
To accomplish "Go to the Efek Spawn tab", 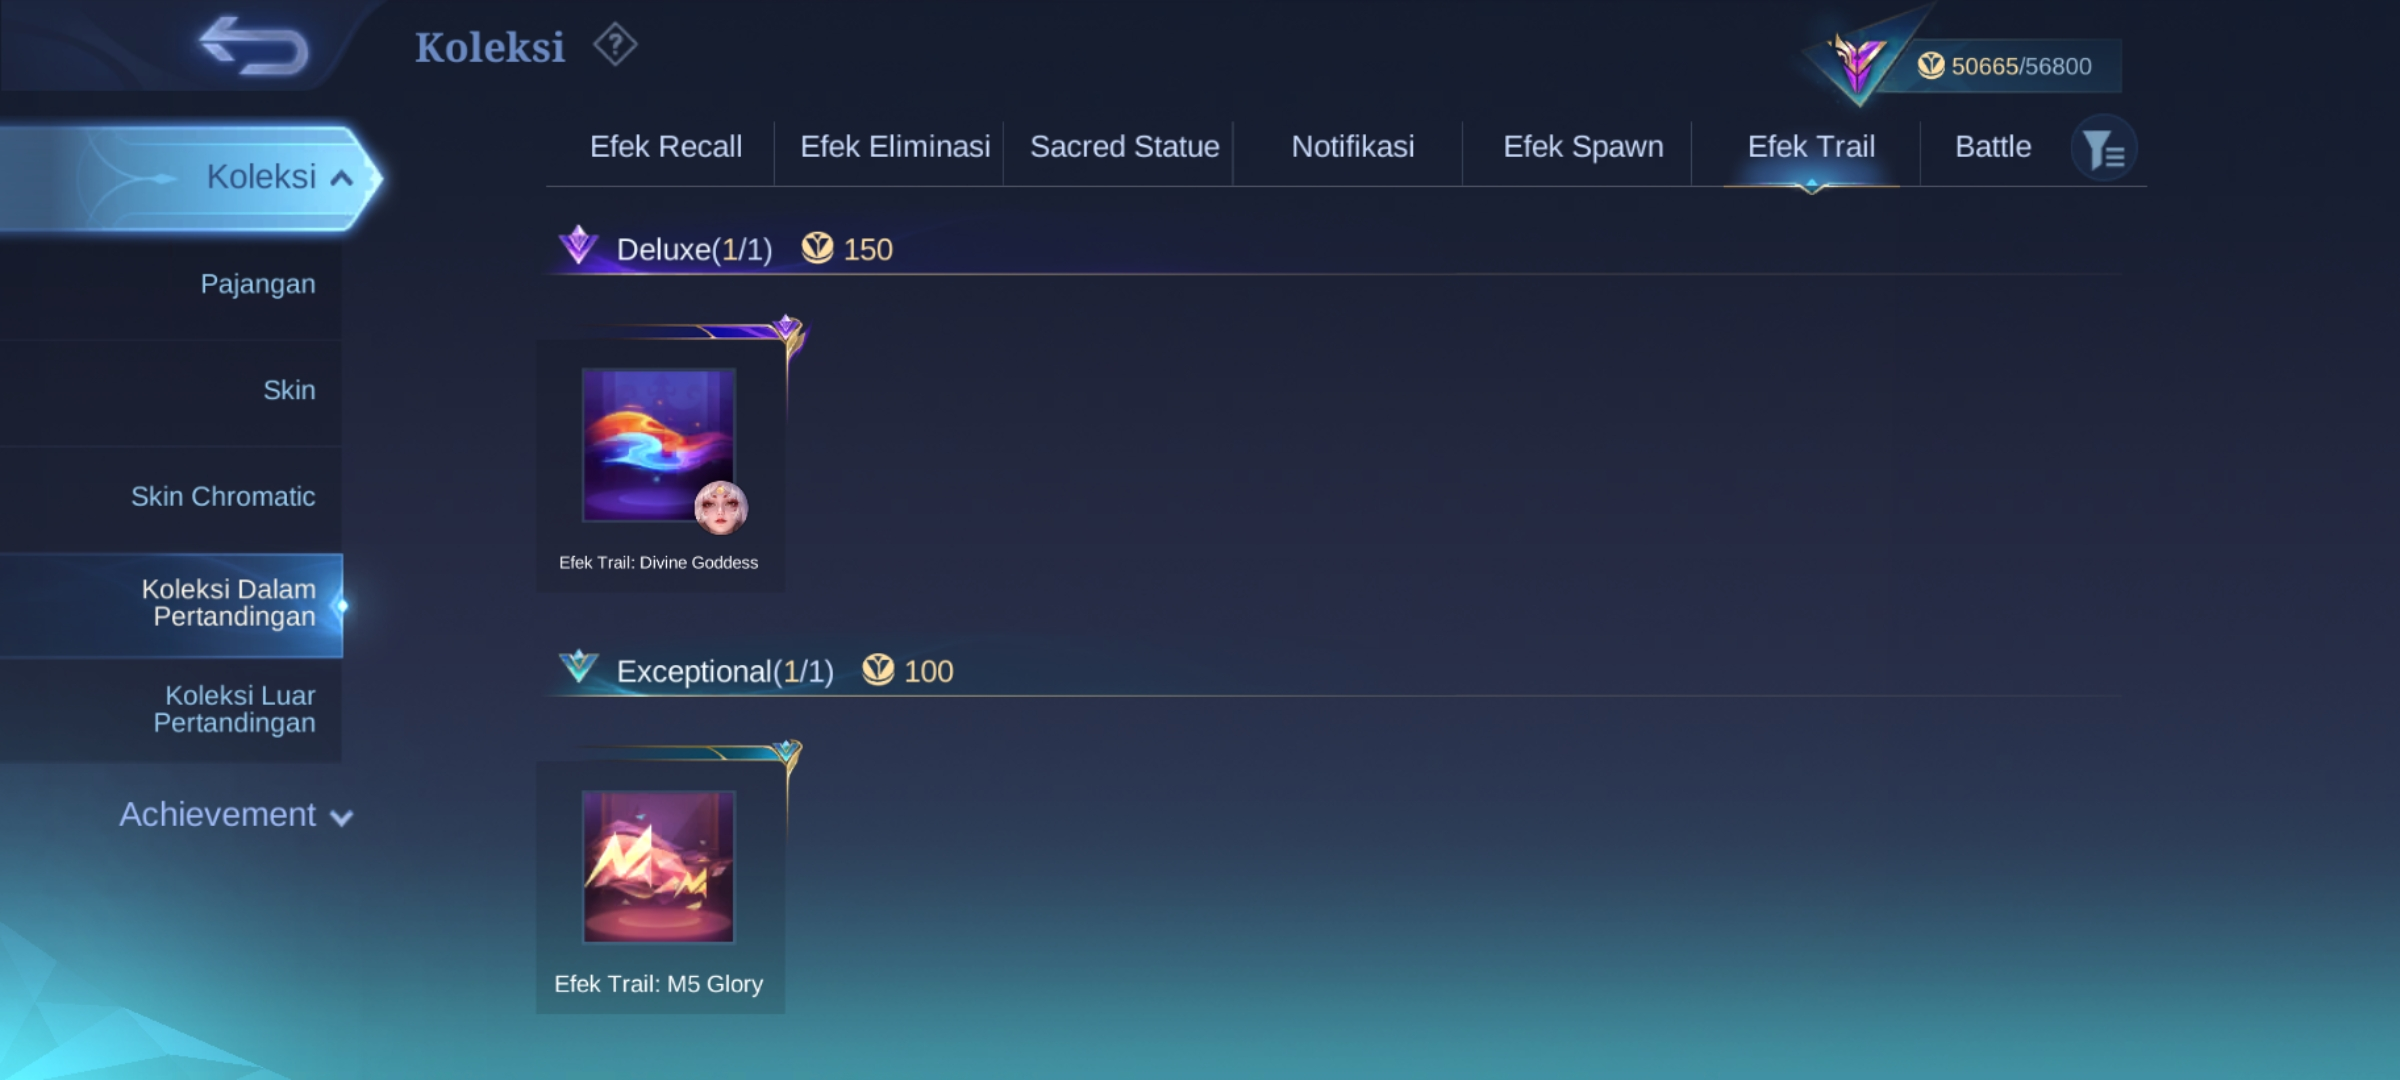I will (x=1584, y=147).
